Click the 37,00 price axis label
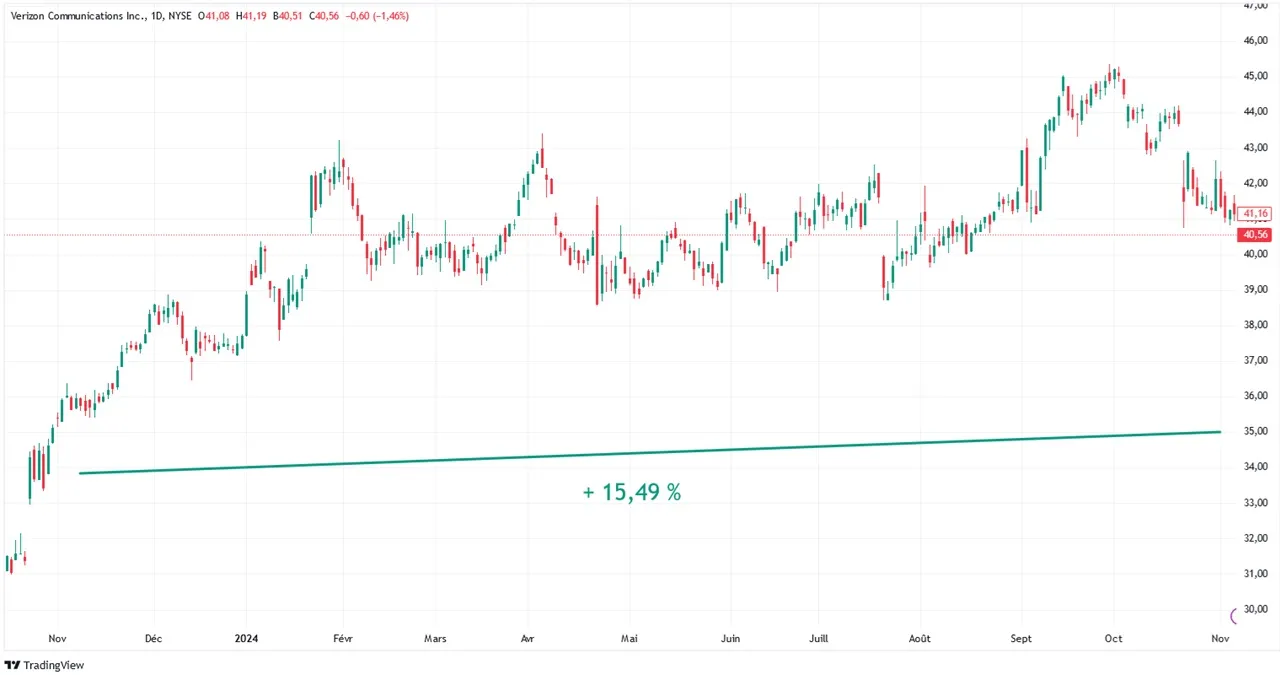Viewport: 1280px width, 675px height. pyautogui.click(x=1256, y=360)
